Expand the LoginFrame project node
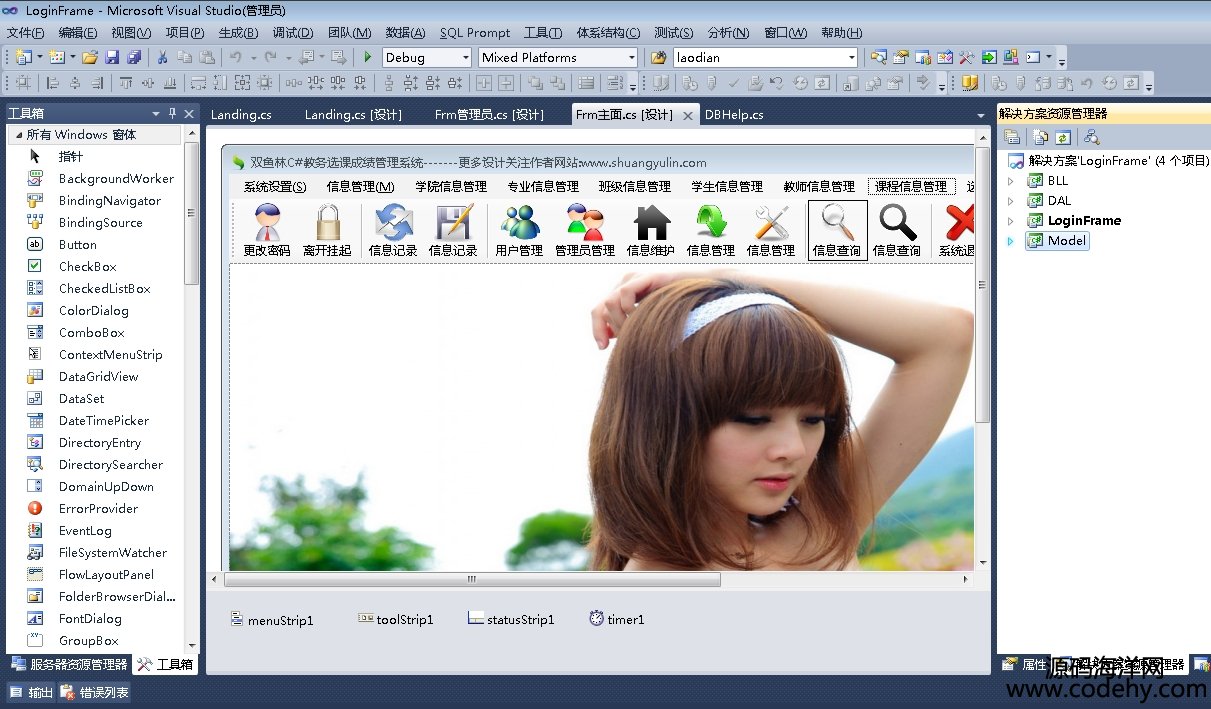This screenshot has width=1211, height=709. [x=1010, y=221]
